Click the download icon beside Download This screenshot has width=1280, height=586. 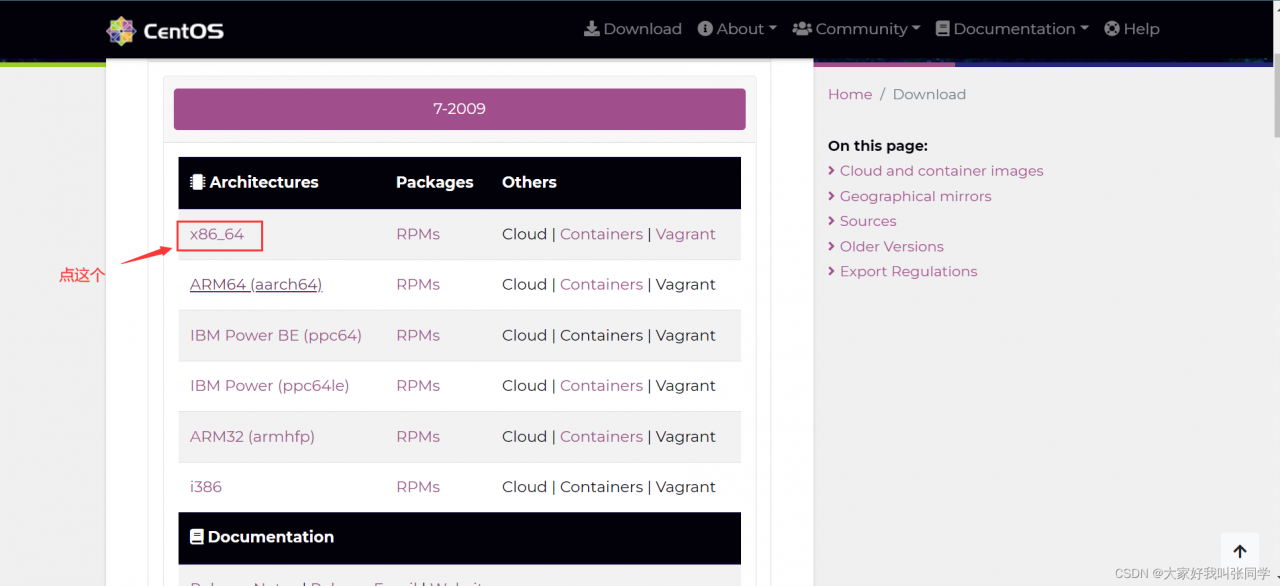pos(592,29)
